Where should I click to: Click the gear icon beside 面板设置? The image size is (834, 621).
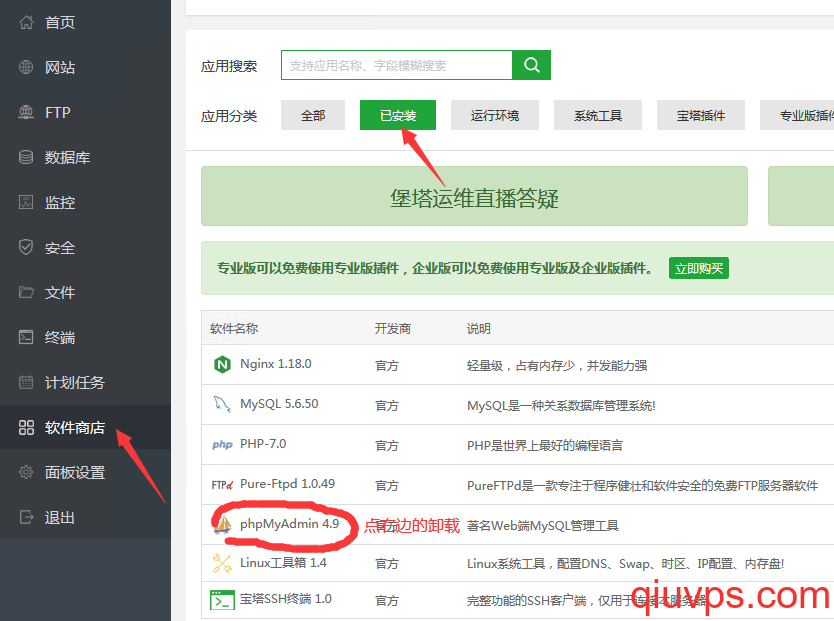[26, 472]
